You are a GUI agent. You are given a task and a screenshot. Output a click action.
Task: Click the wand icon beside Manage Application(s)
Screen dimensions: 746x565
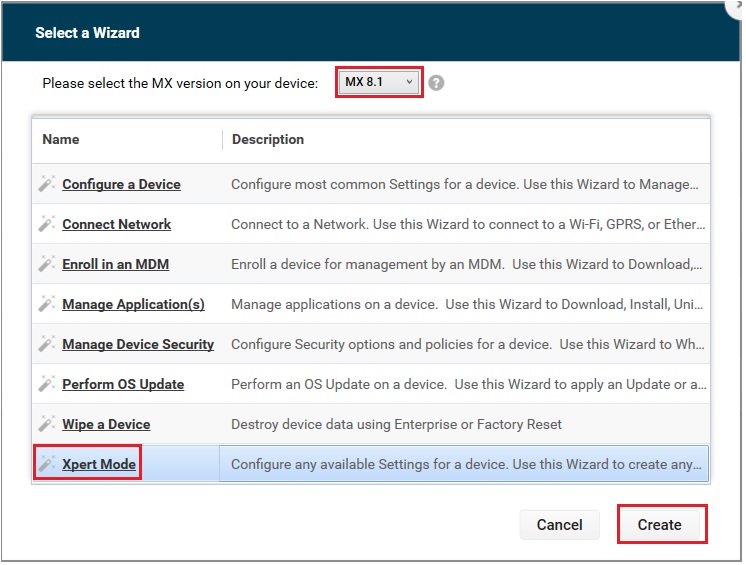pos(47,303)
